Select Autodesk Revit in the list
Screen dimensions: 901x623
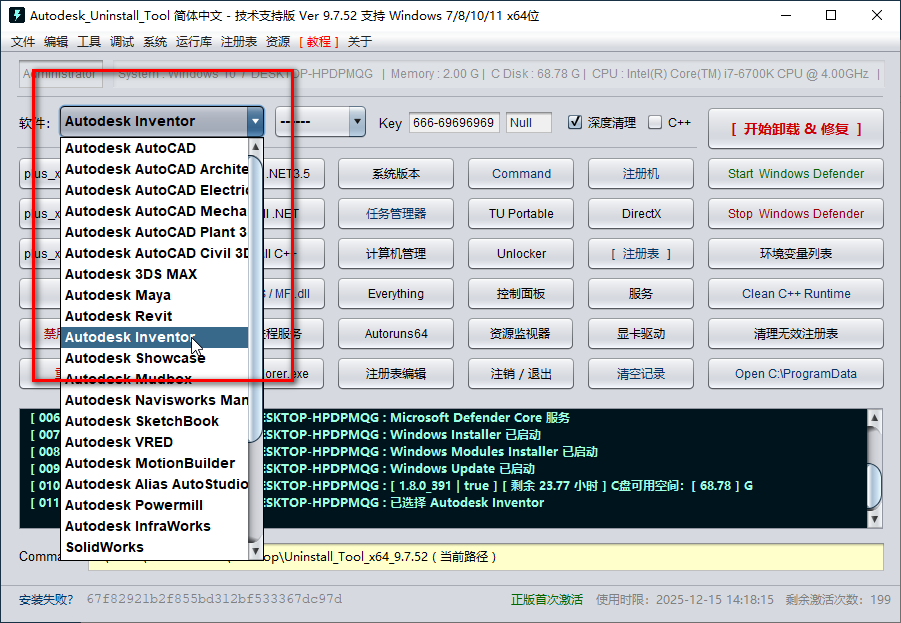[155, 316]
